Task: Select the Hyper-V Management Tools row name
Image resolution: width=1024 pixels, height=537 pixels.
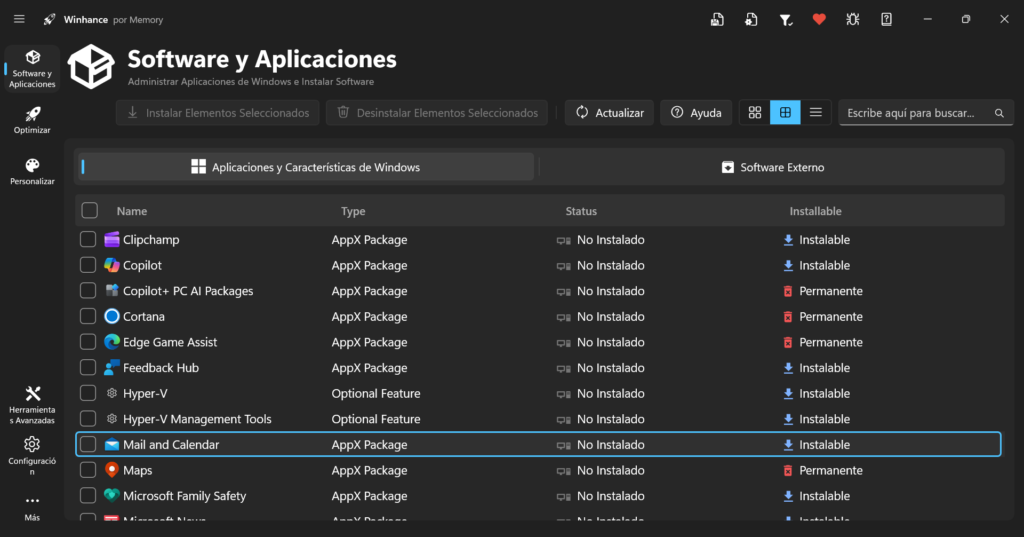Action: tap(197, 419)
